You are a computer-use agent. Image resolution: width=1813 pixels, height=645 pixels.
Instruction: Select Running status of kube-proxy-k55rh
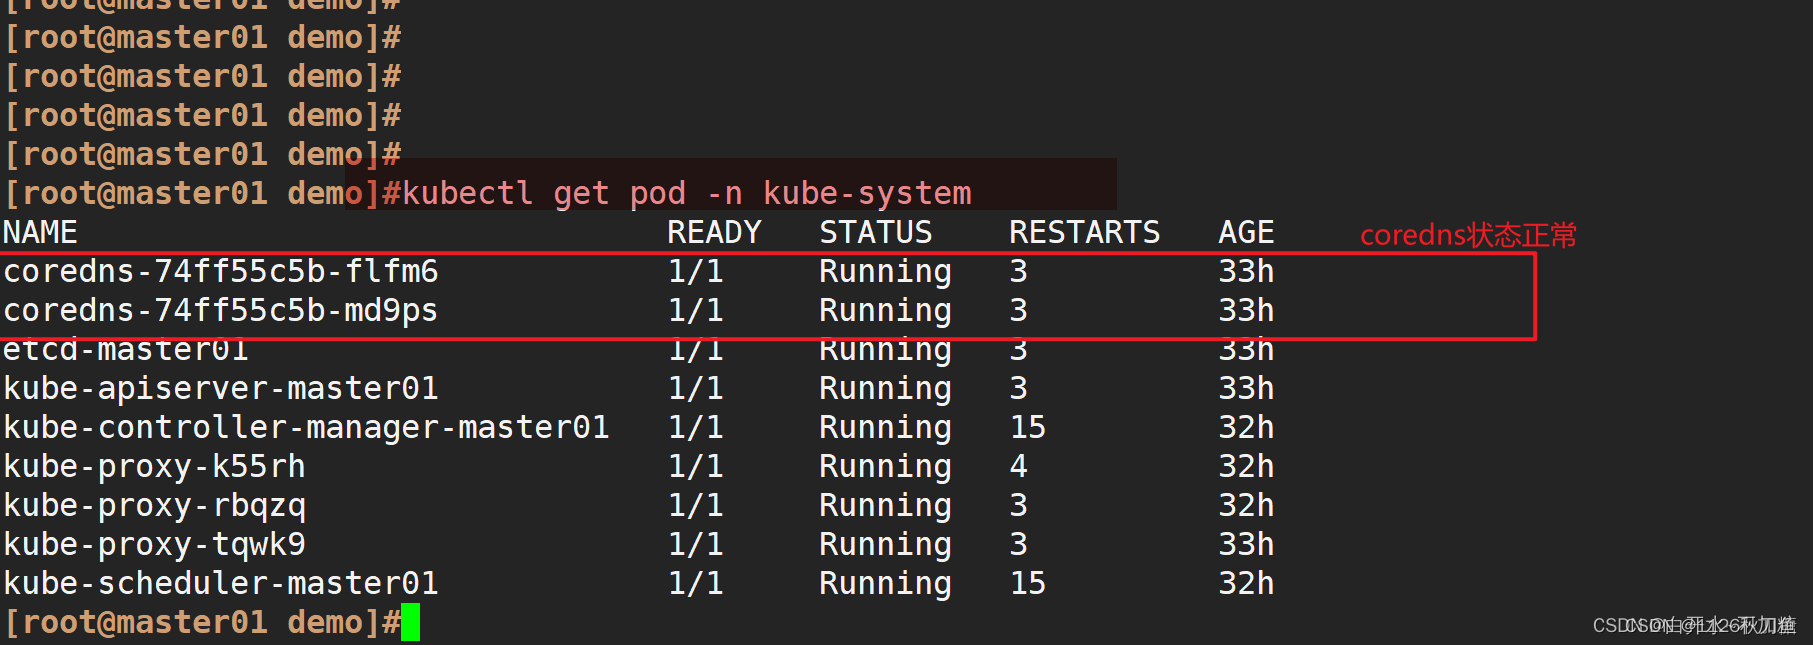[x=885, y=467]
